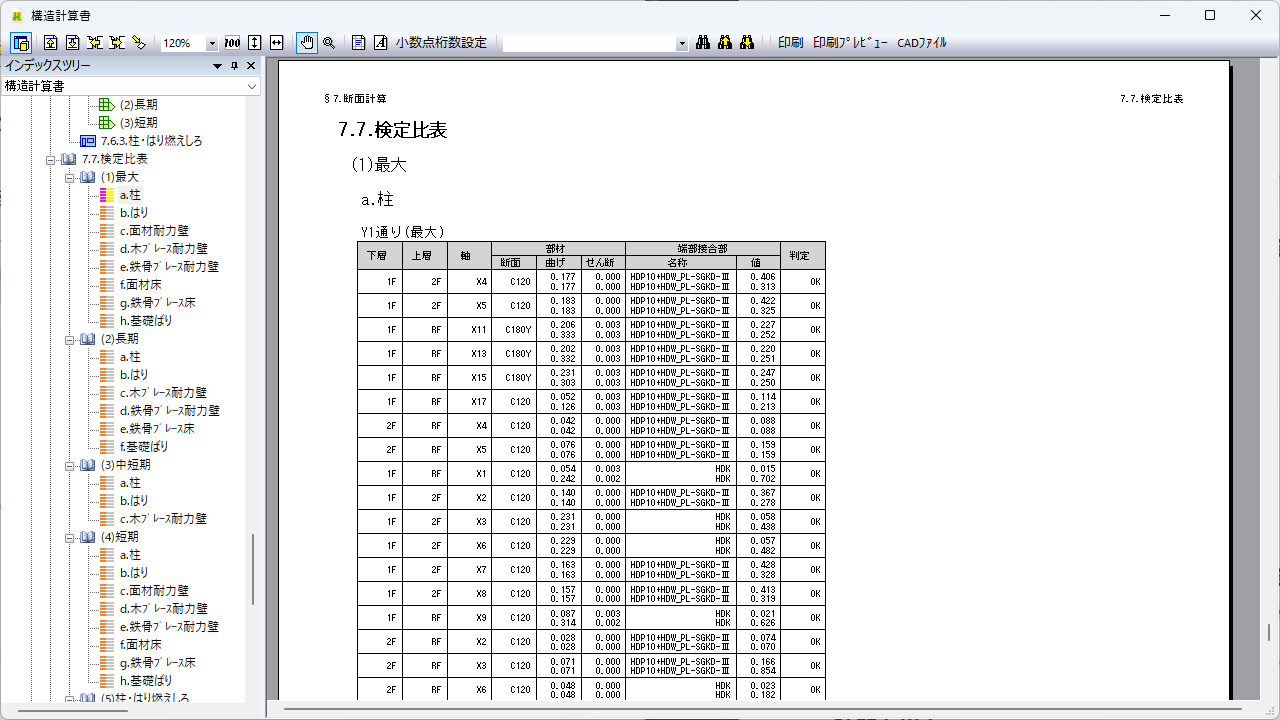Screen dimensions: 1280x720
Task: Click the find next binoculars icon
Action: point(747,43)
